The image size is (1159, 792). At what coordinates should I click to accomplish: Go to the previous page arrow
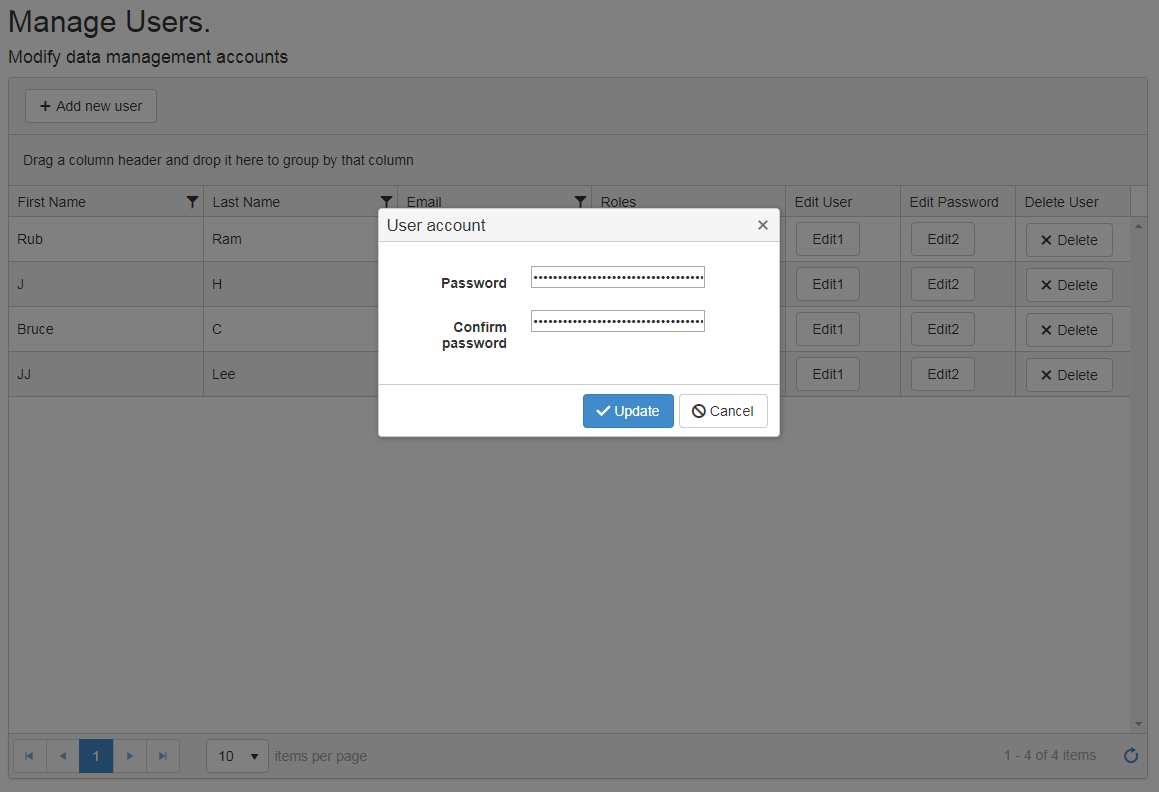click(62, 756)
